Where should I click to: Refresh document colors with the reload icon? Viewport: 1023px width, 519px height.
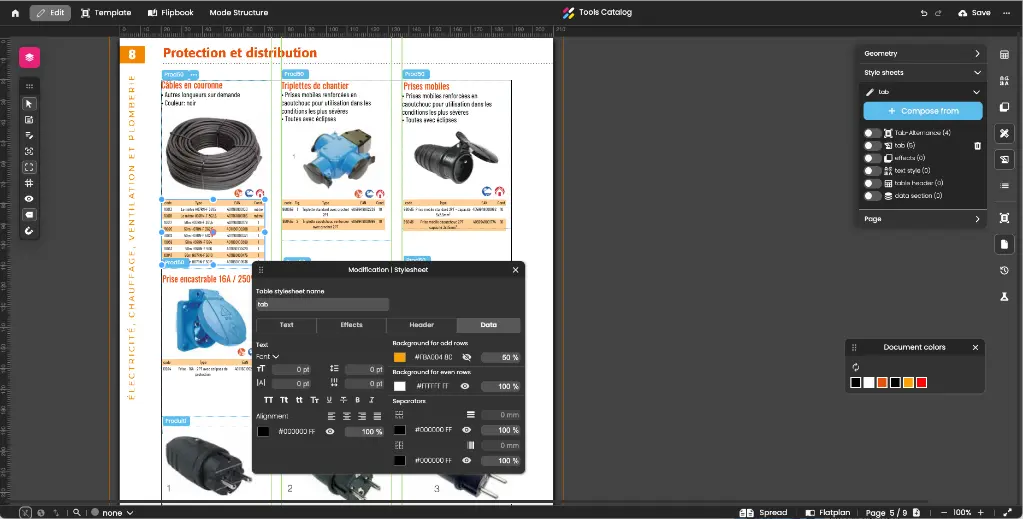(x=855, y=368)
